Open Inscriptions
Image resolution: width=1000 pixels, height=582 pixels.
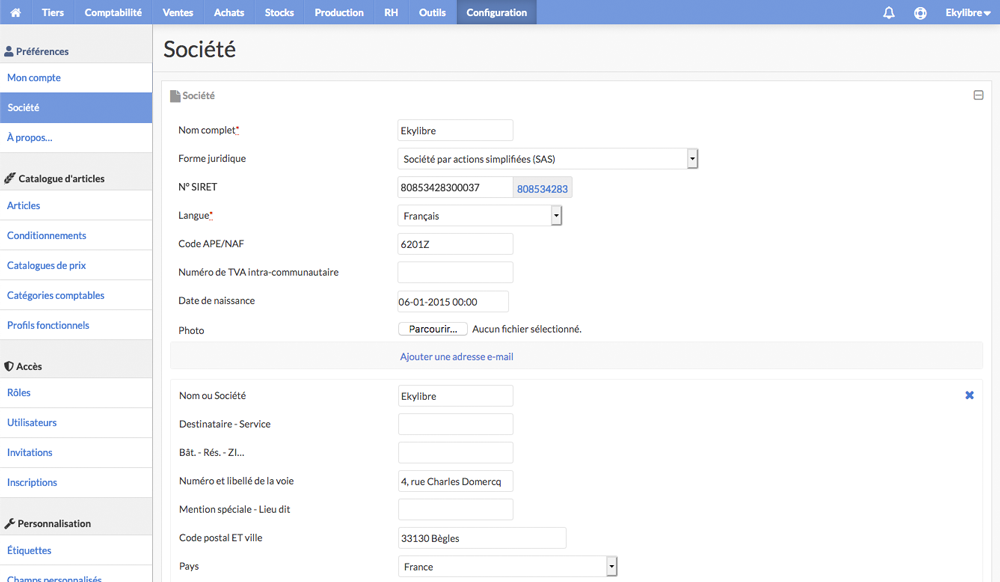pos(76,483)
